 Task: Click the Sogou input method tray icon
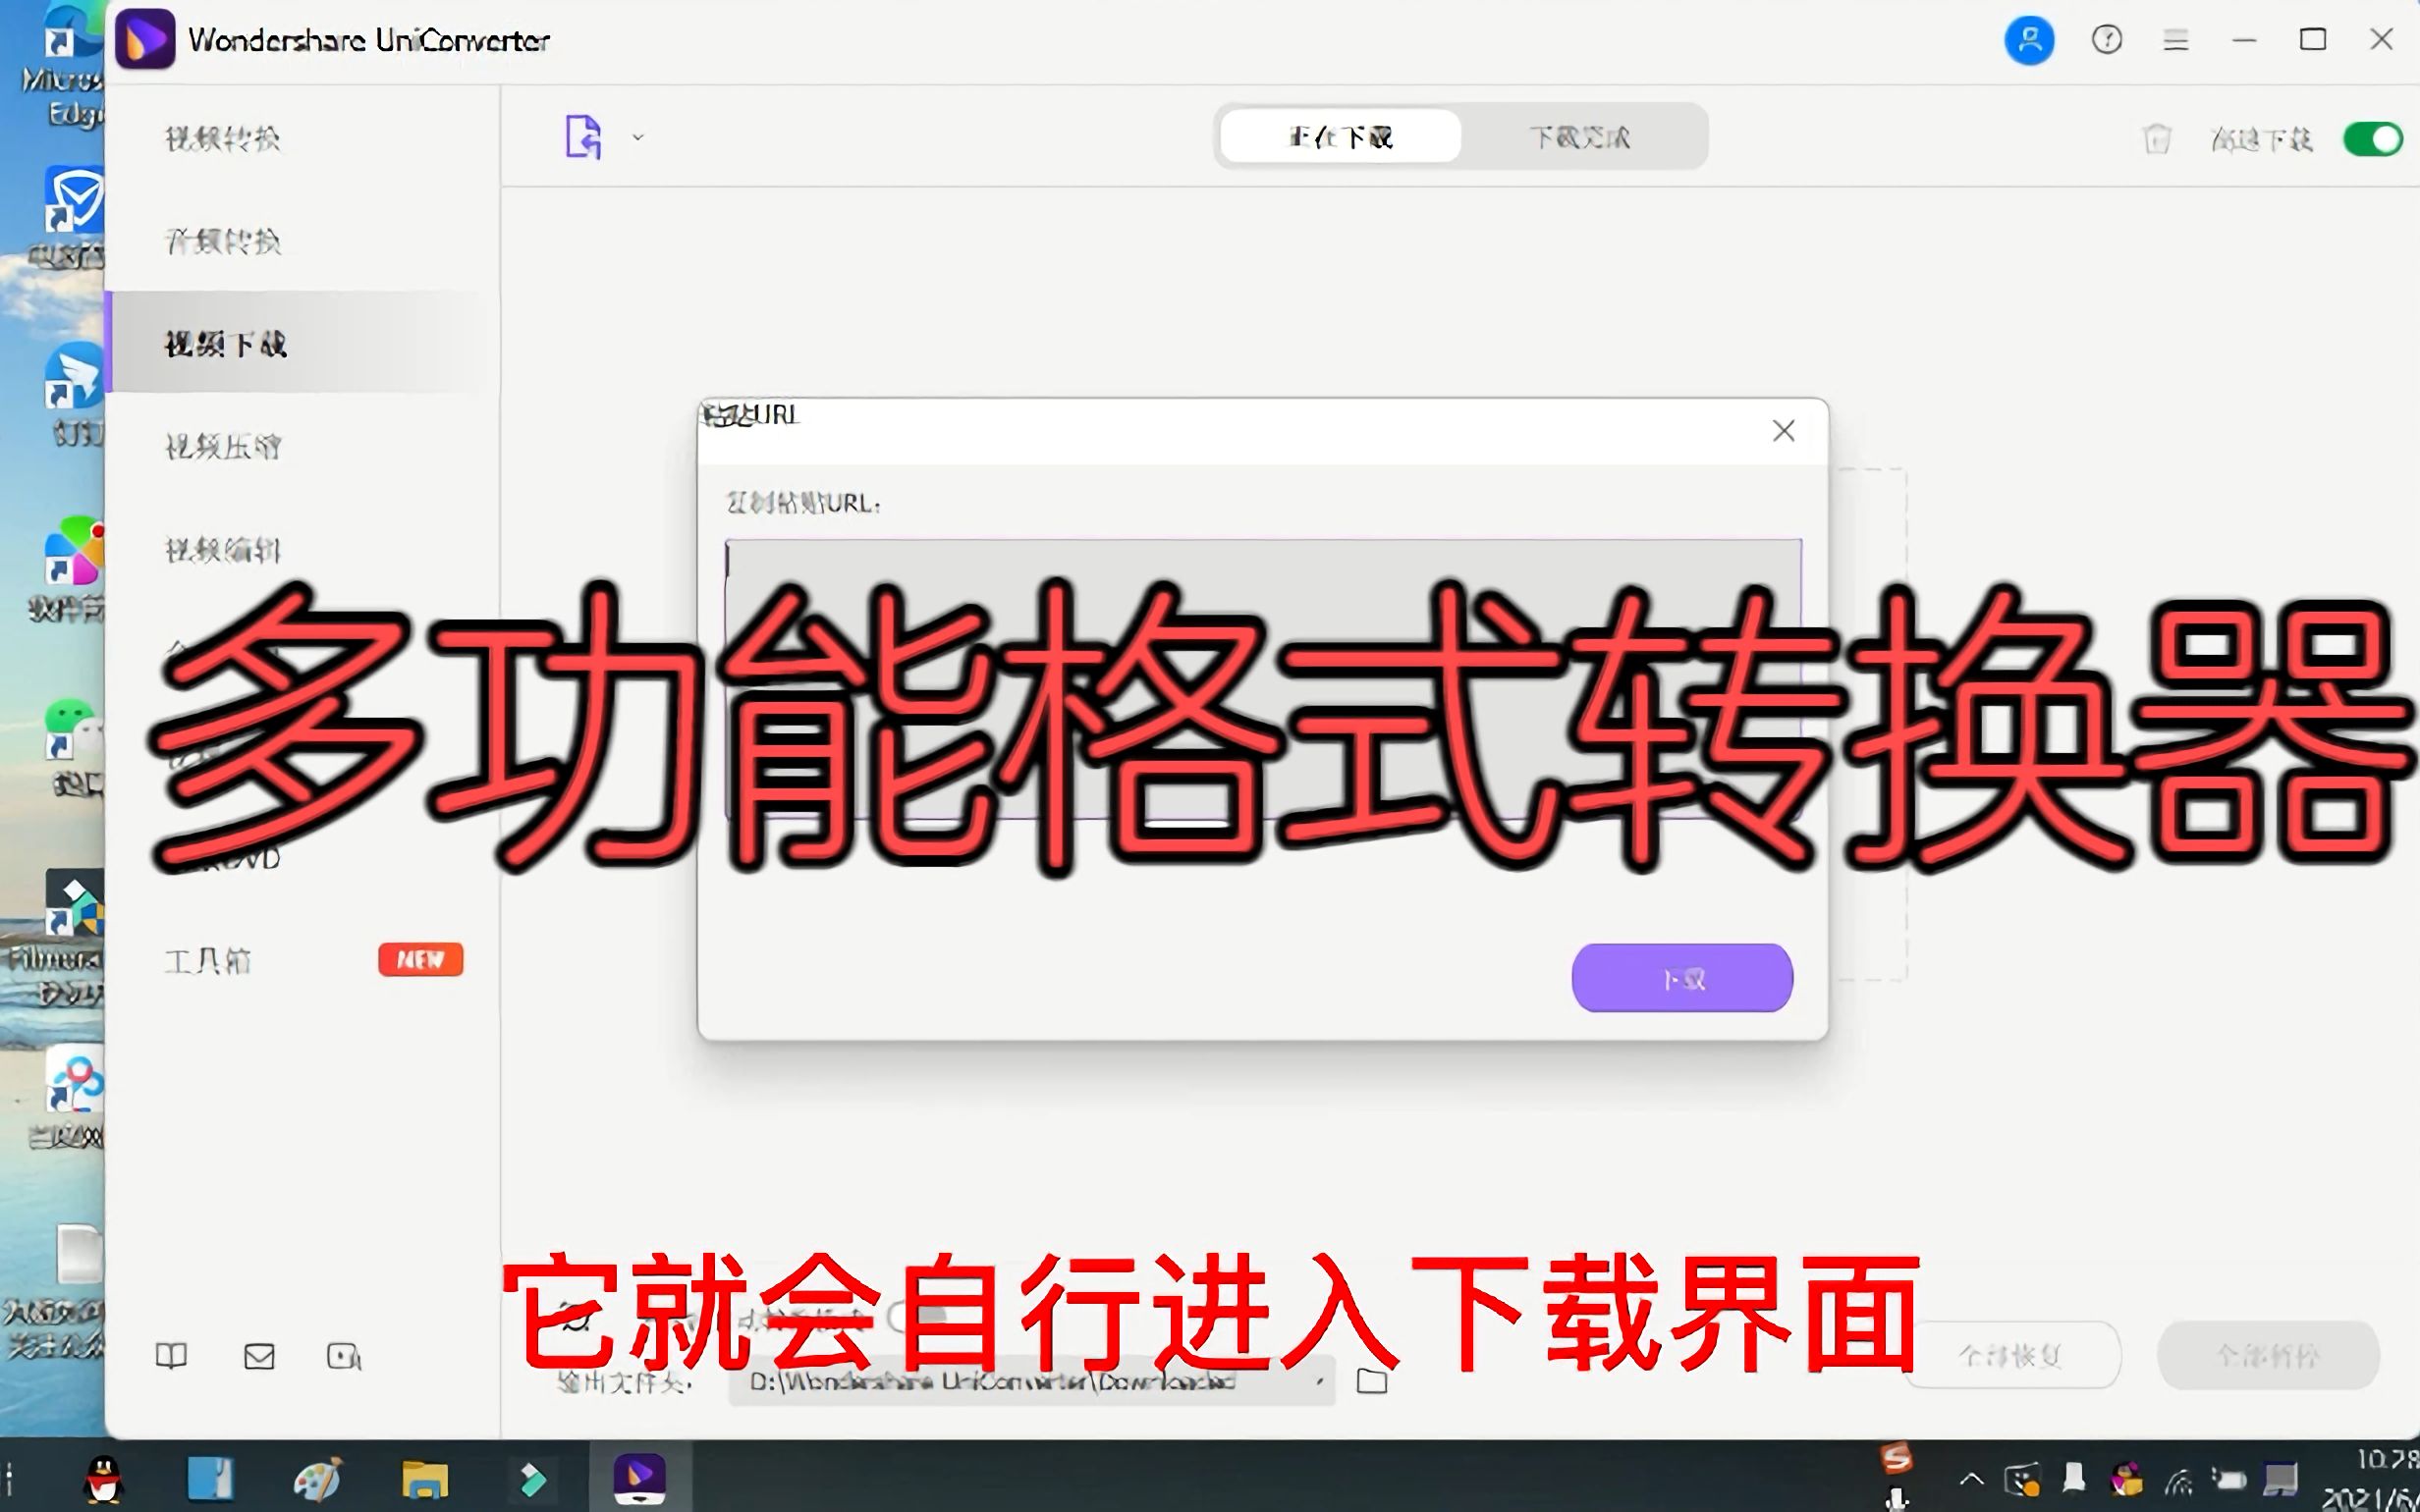pyautogui.click(x=1896, y=1459)
